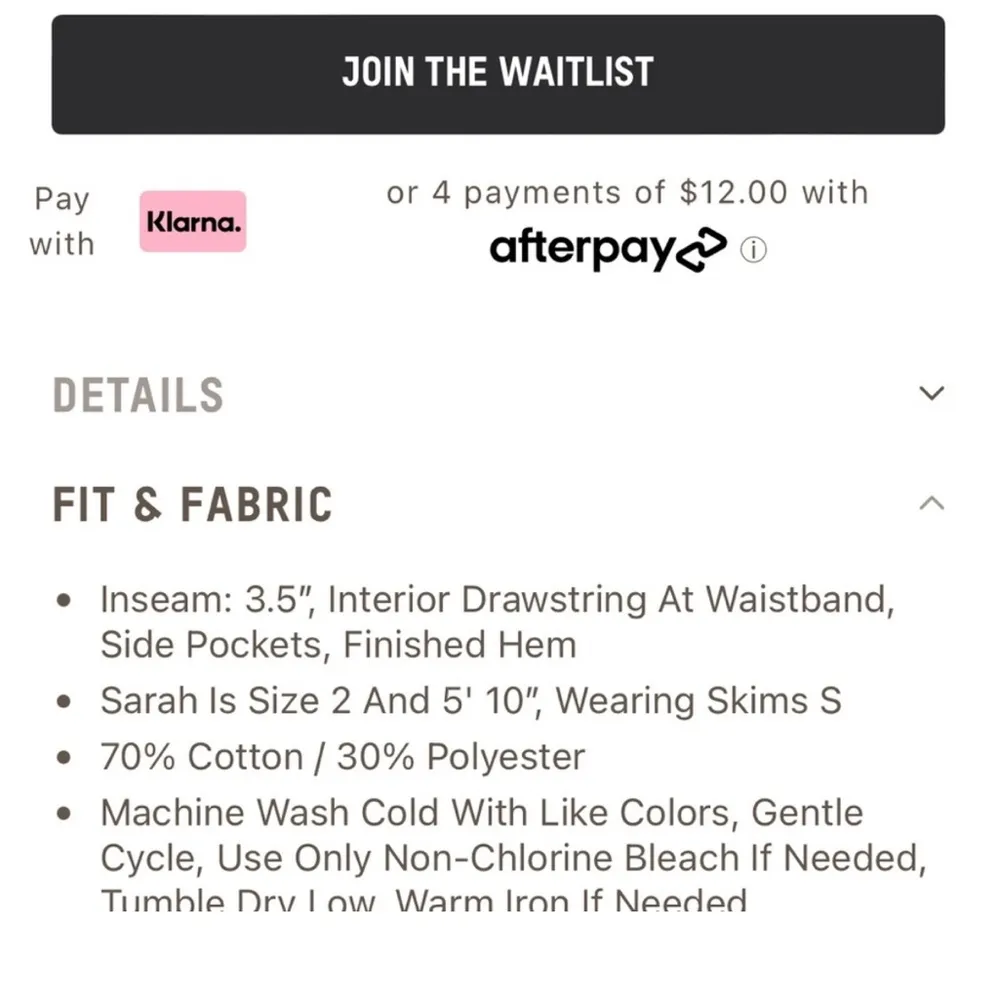Image resolution: width=1000 pixels, height=1000 pixels.
Task: Select the pink Klarna payment badge
Action: 193,221
